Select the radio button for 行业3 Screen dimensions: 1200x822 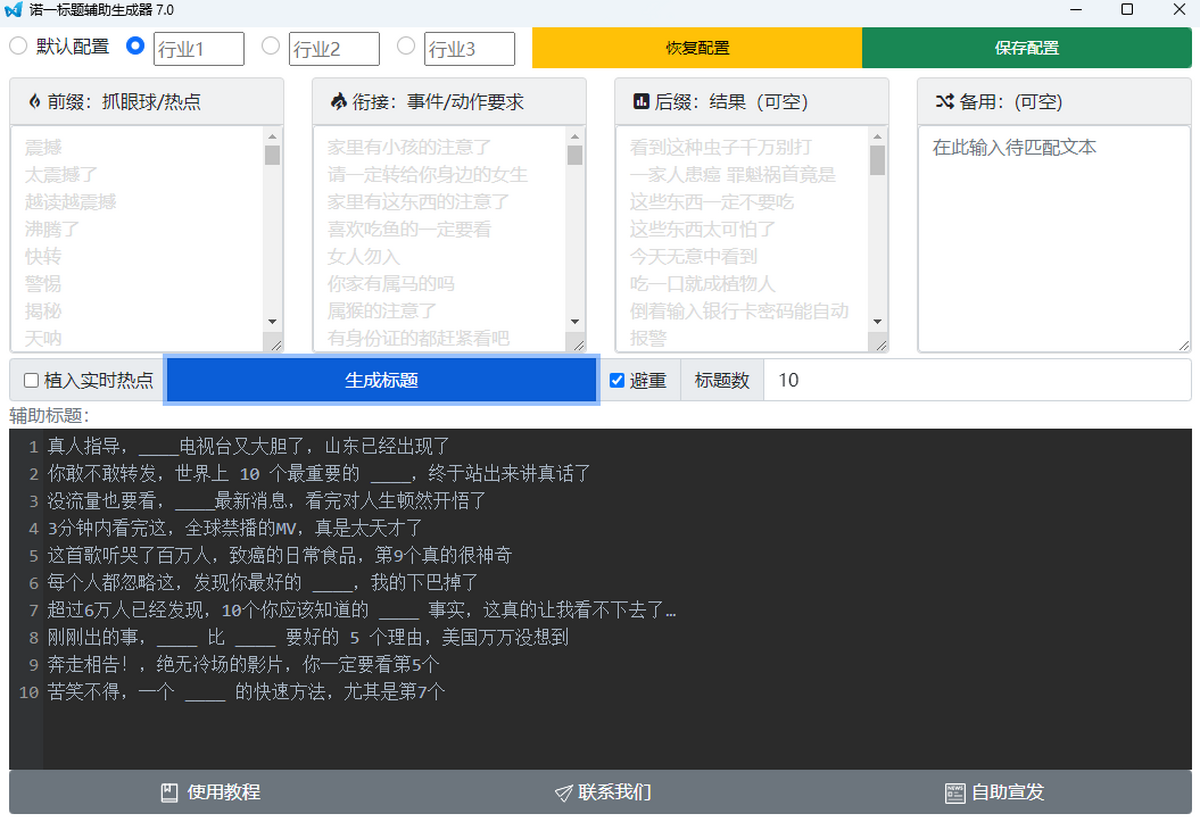coord(406,46)
